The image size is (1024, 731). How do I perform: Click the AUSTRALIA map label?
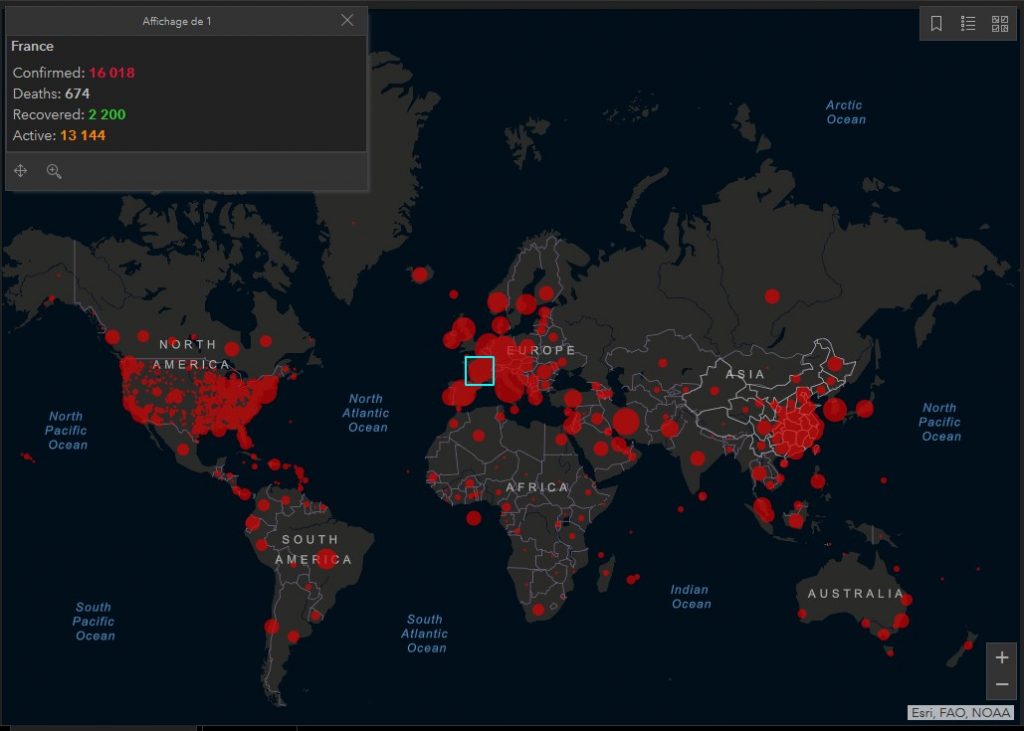(856, 593)
